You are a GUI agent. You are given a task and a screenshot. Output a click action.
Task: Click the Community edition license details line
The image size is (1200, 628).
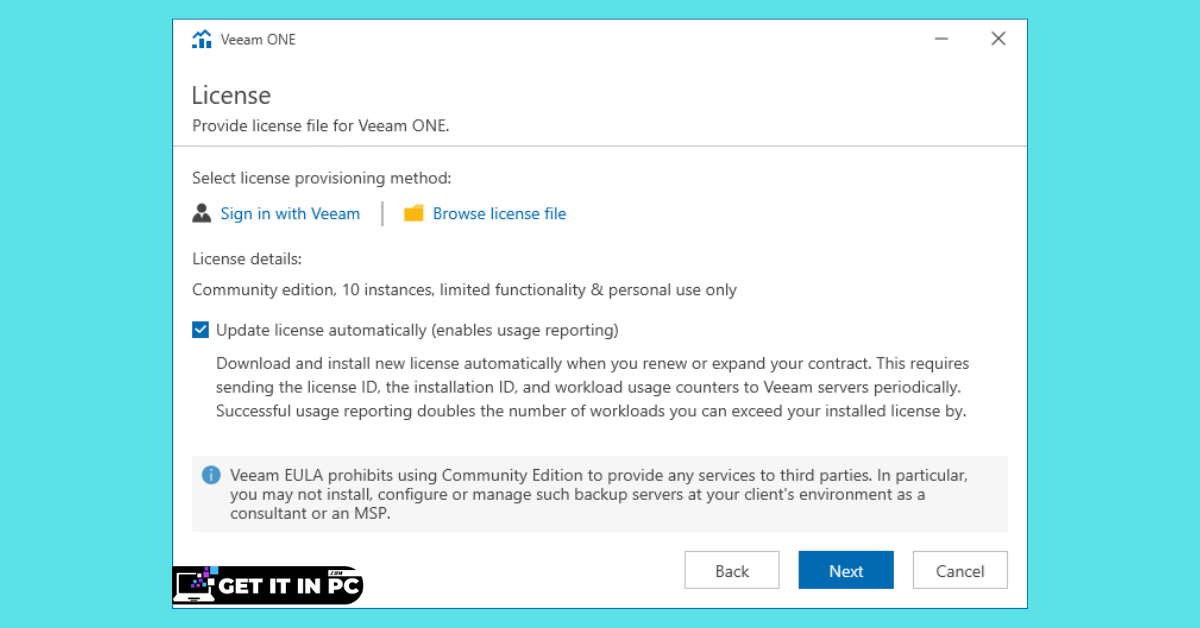point(464,290)
